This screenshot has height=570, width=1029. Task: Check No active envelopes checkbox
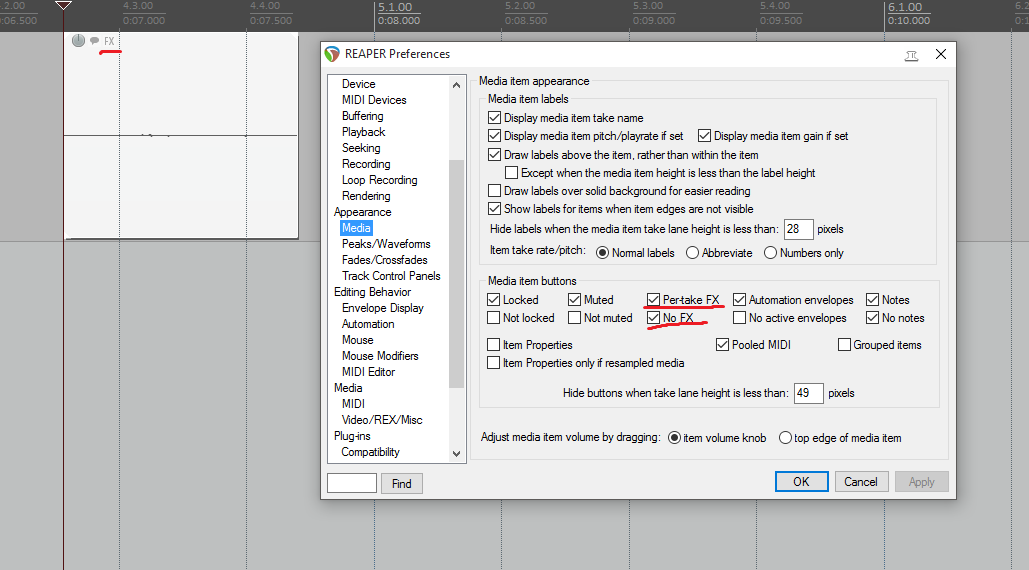740,317
